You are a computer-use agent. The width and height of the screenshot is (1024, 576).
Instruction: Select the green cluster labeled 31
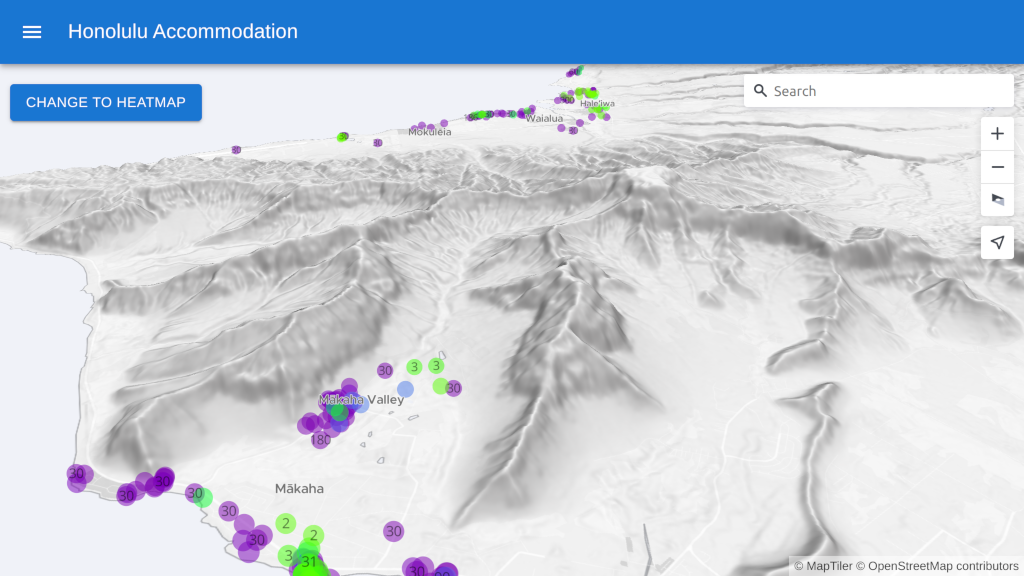click(x=309, y=563)
